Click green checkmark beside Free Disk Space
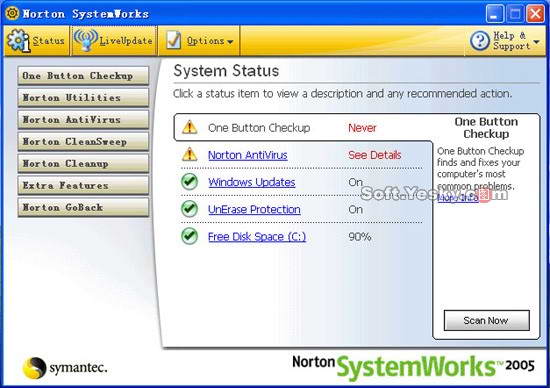 click(x=189, y=236)
